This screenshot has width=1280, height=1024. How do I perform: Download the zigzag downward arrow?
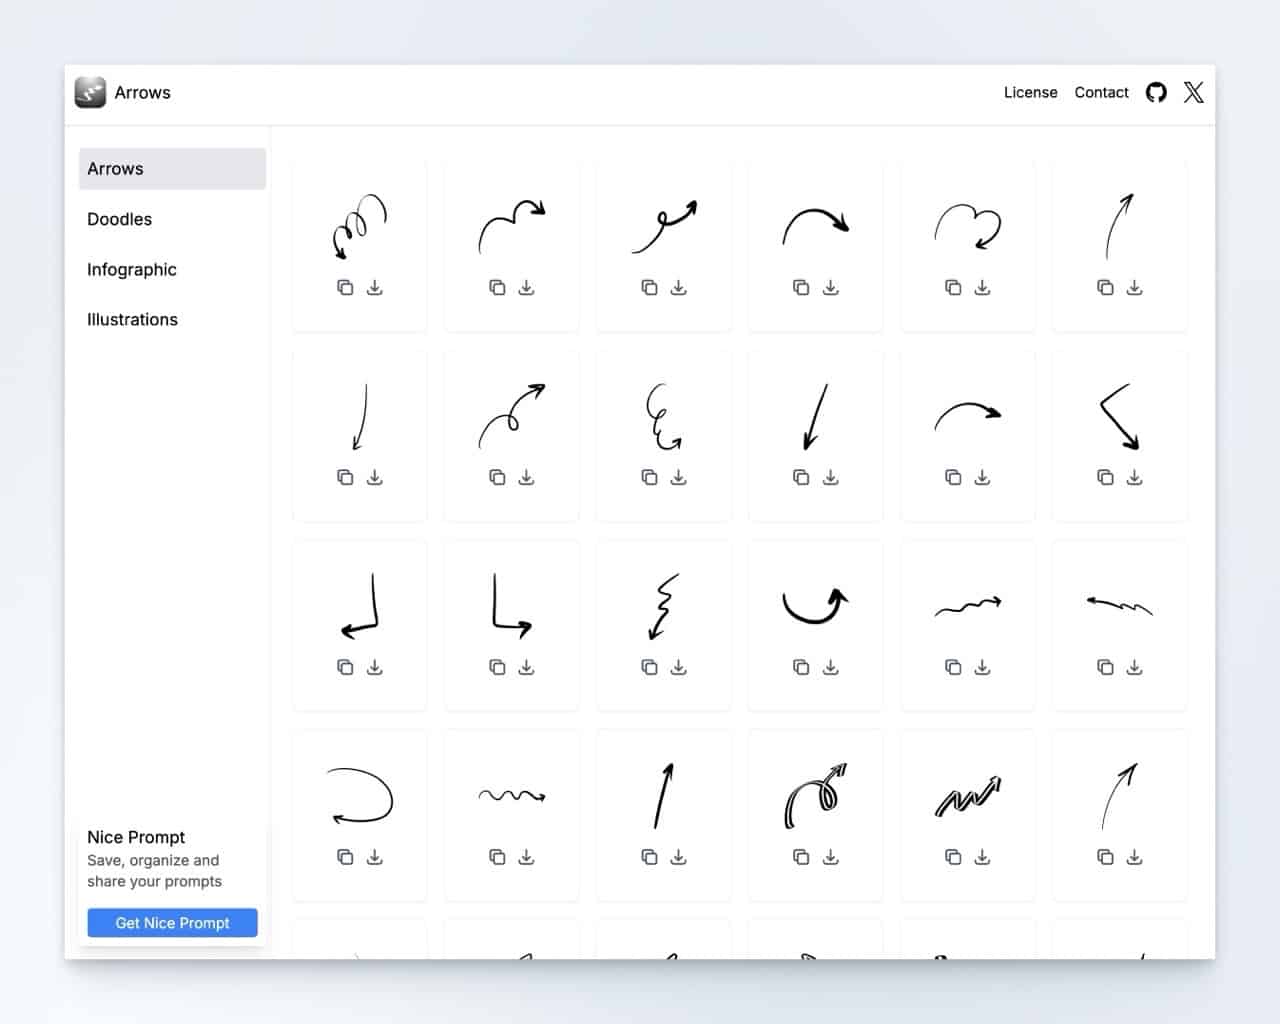(x=679, y=668)
